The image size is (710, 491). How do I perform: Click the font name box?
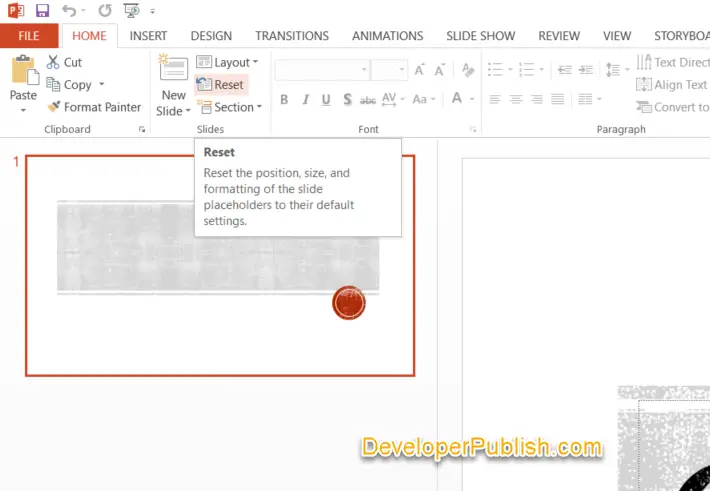tap(322, 70)
